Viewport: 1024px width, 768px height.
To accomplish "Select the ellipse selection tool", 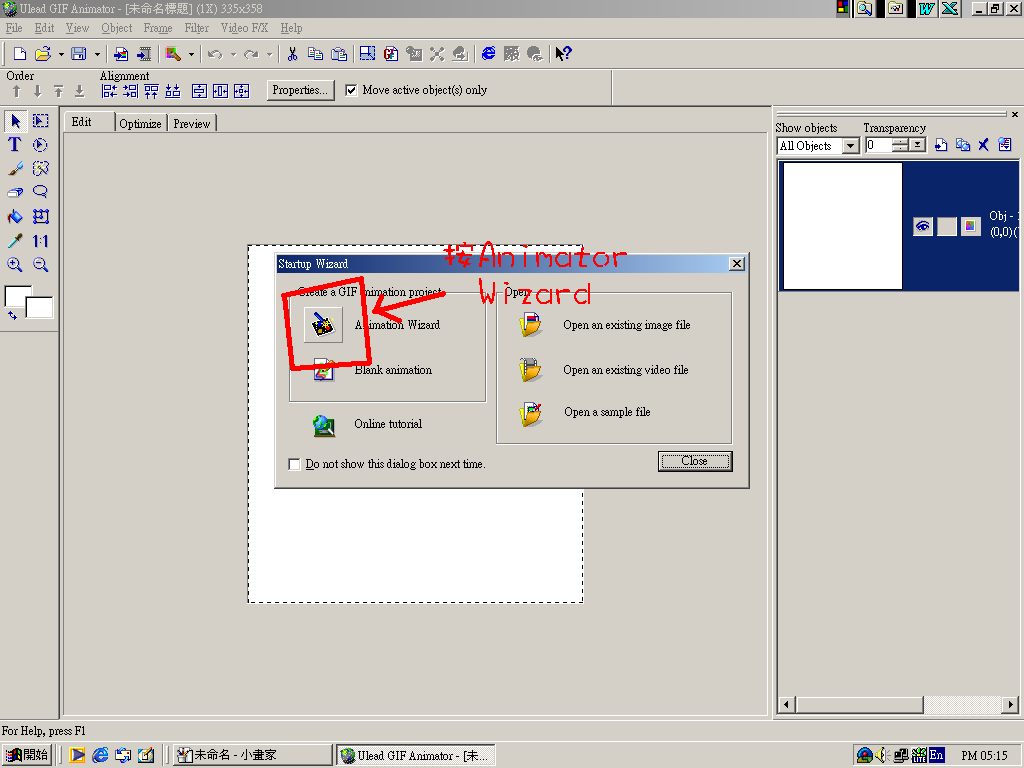I will pos(40,145).
